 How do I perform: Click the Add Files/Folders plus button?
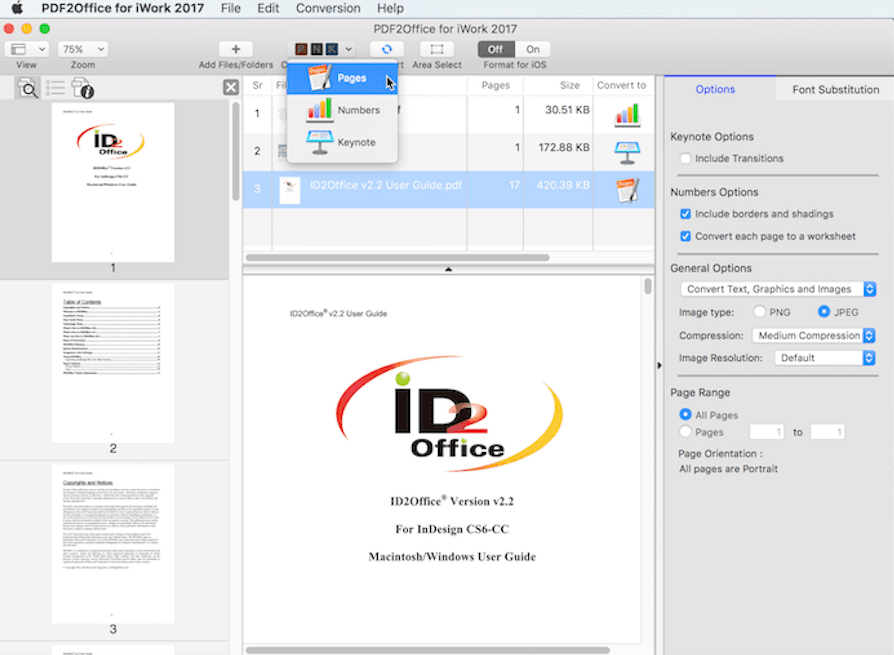(x=235, y=49)
